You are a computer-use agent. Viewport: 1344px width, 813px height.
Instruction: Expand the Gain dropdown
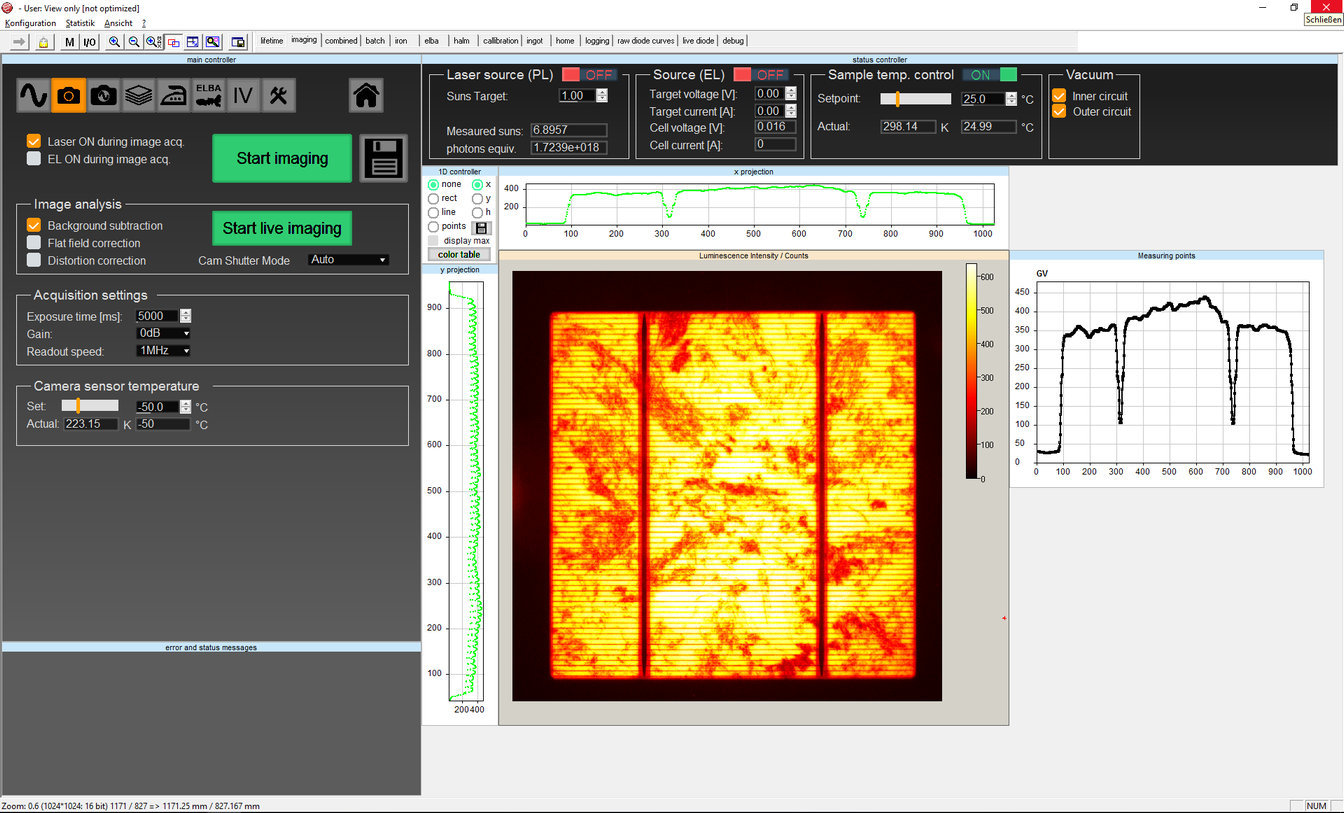point(163,334)
